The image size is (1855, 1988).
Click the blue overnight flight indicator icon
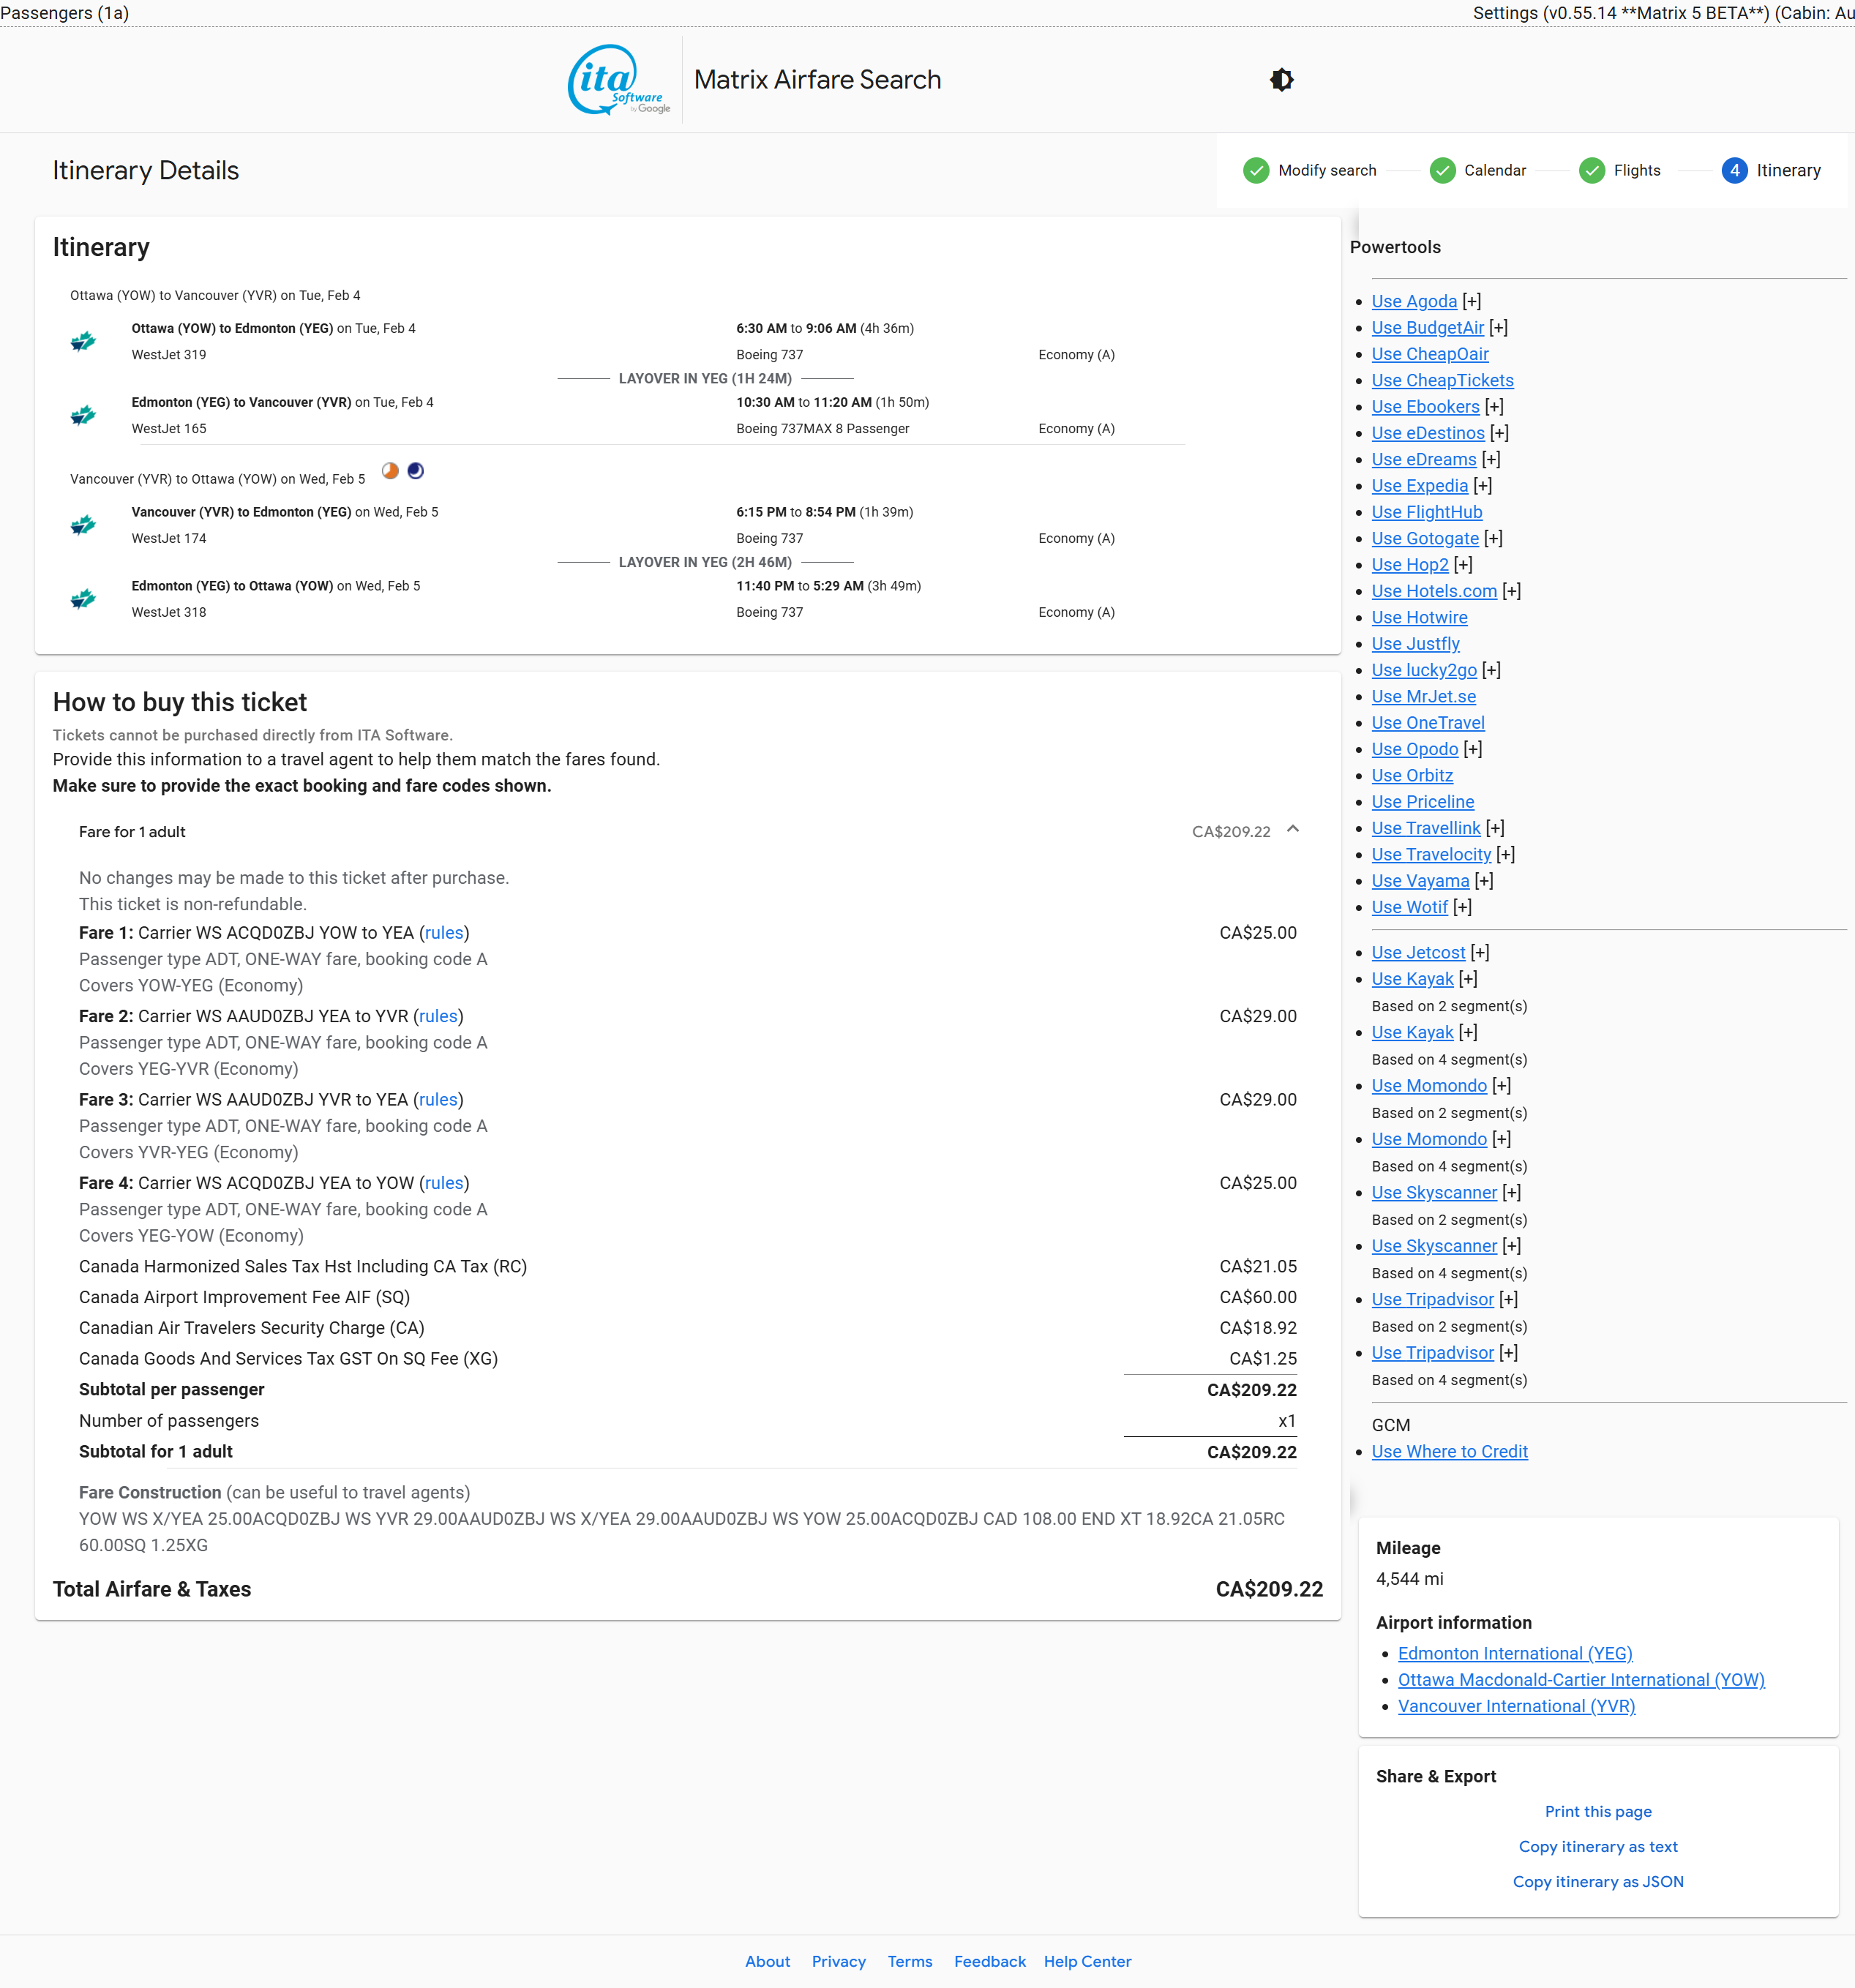coord(416,471)
